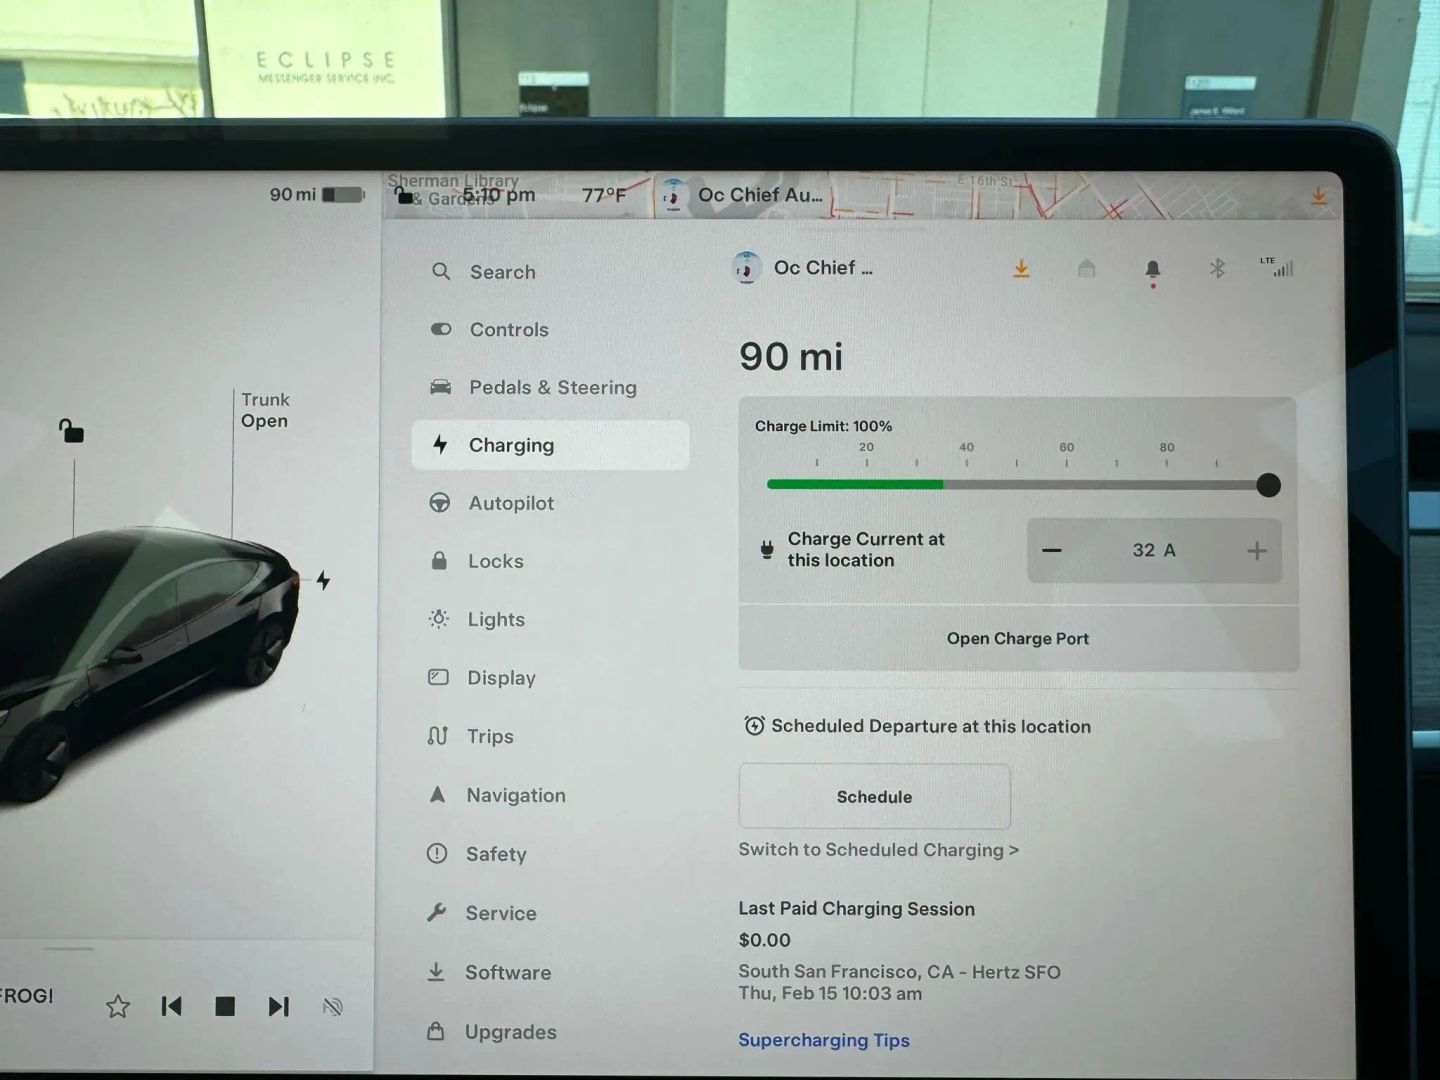Stop the media playback
The image size is (1440, 1080).
(x=225, y=1006)
